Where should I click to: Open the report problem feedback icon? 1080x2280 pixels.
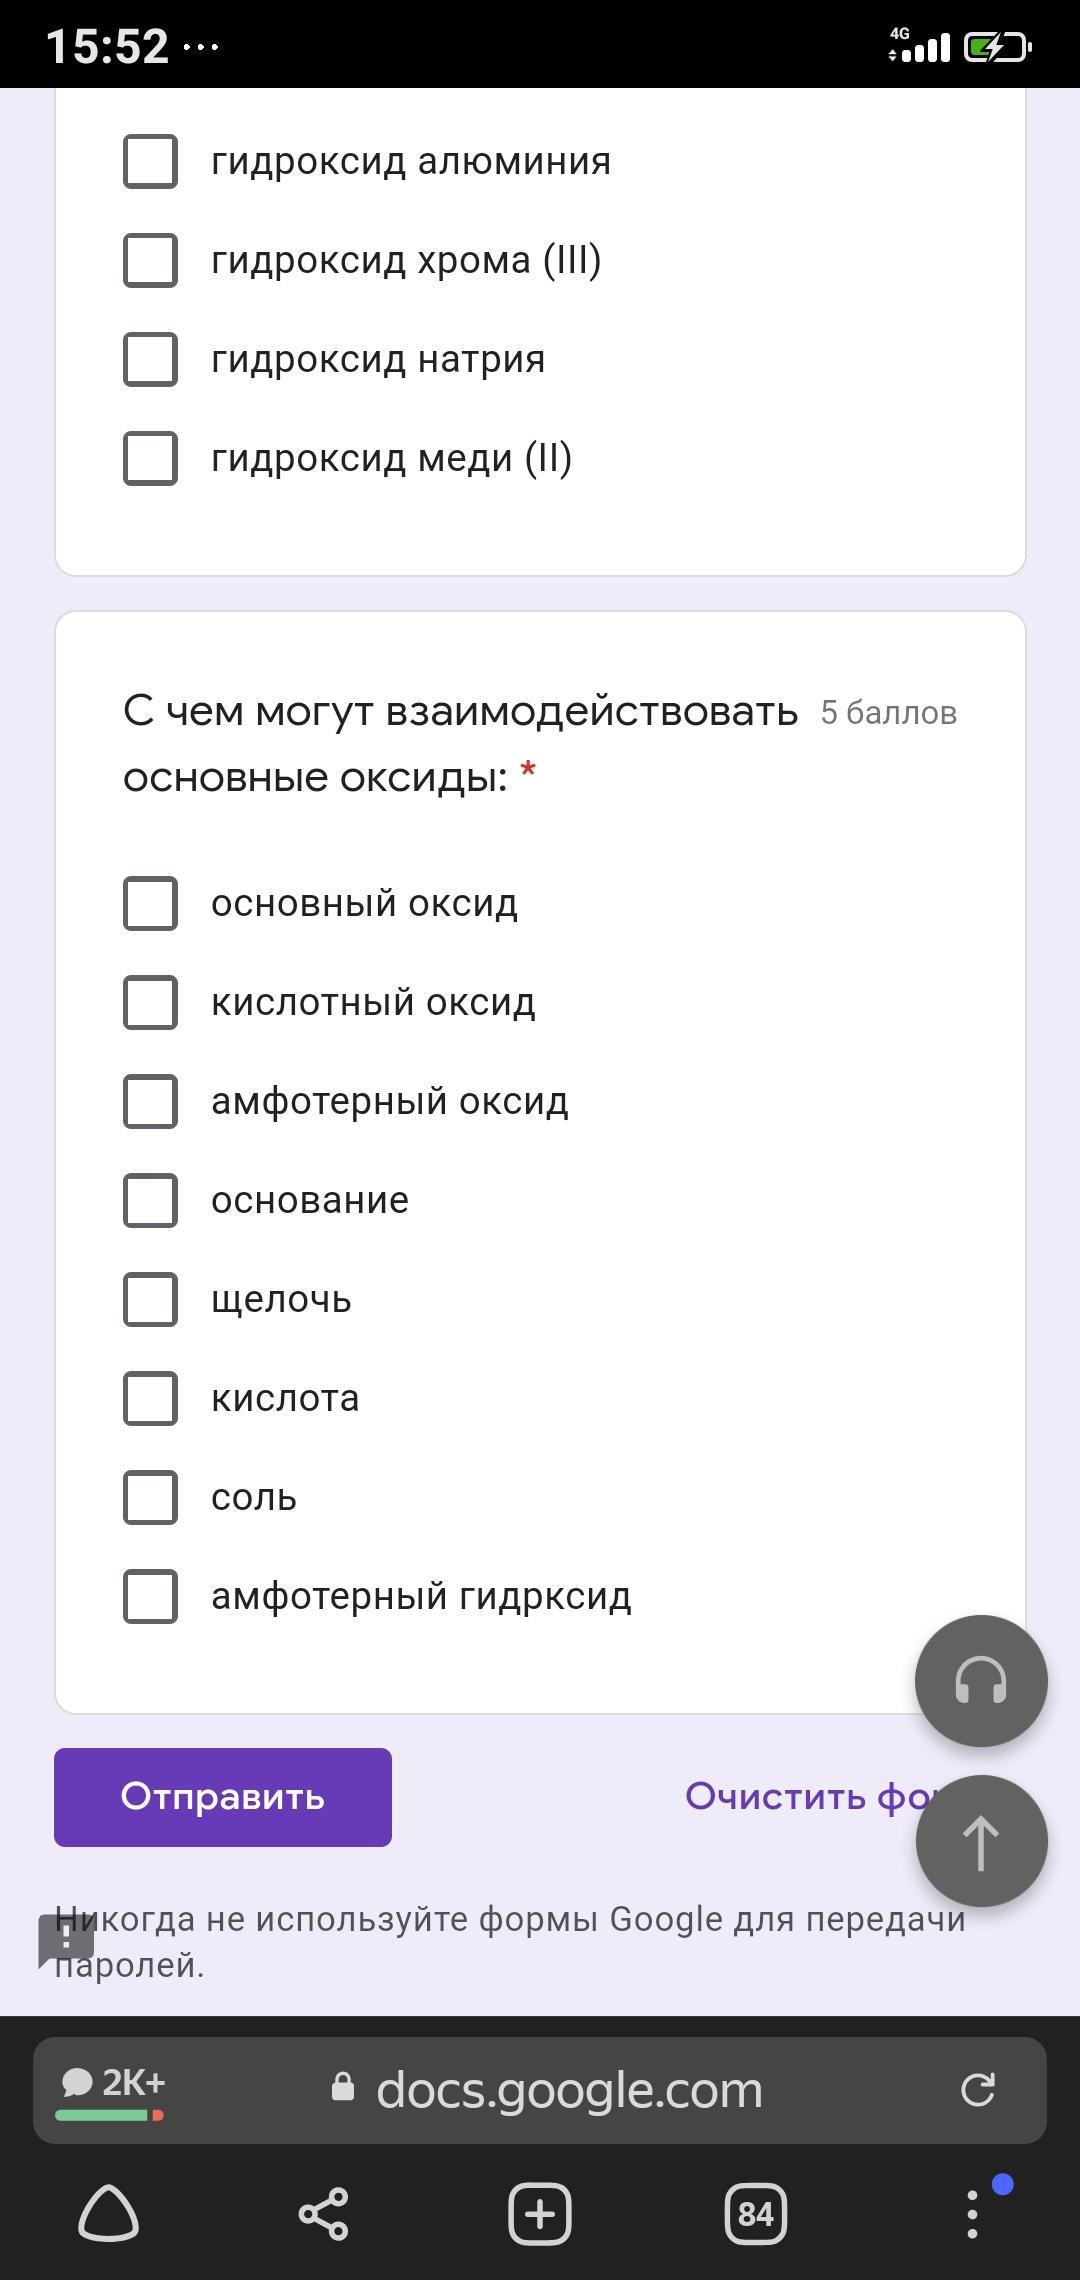66,1939
